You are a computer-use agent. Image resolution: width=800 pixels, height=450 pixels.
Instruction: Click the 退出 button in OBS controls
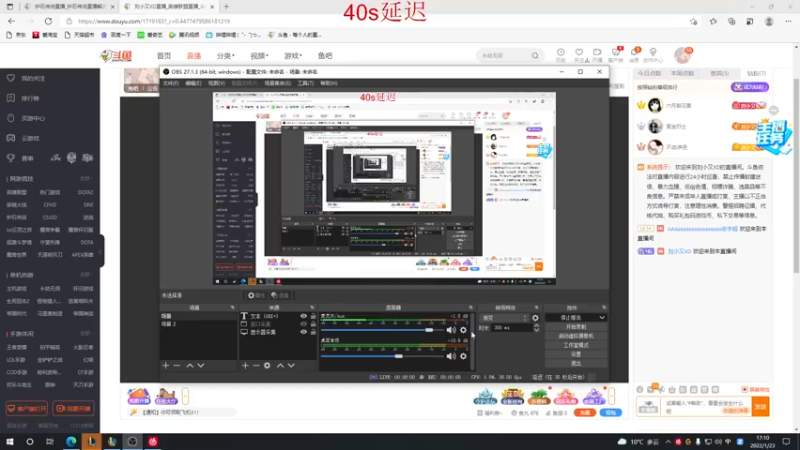click(x=576, y=363)
